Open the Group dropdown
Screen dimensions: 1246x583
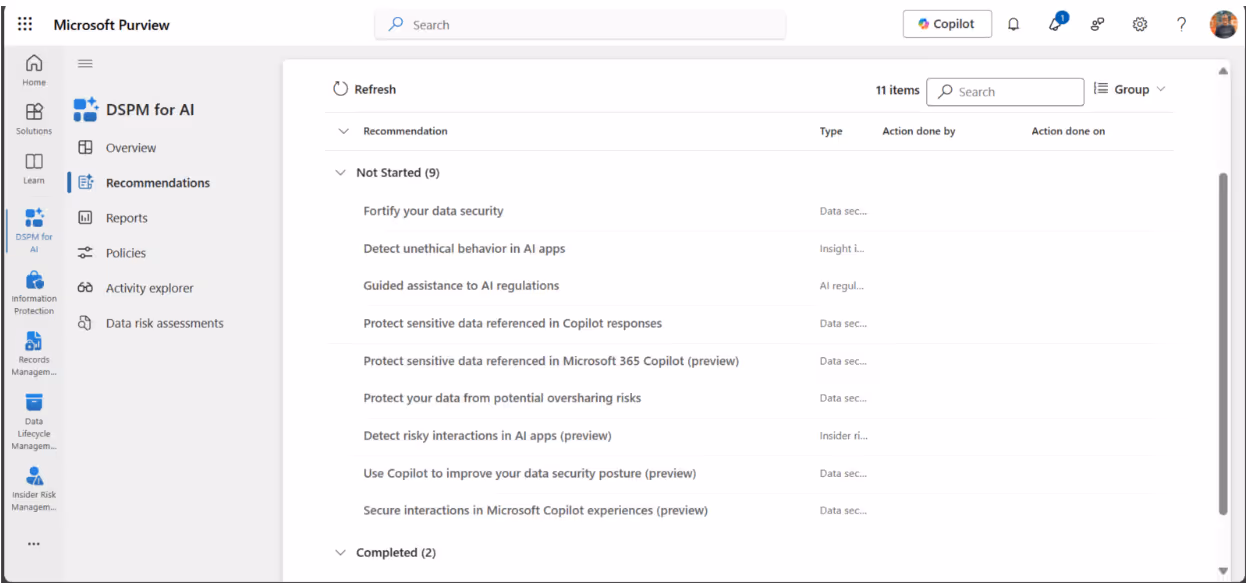[1129, 90]
